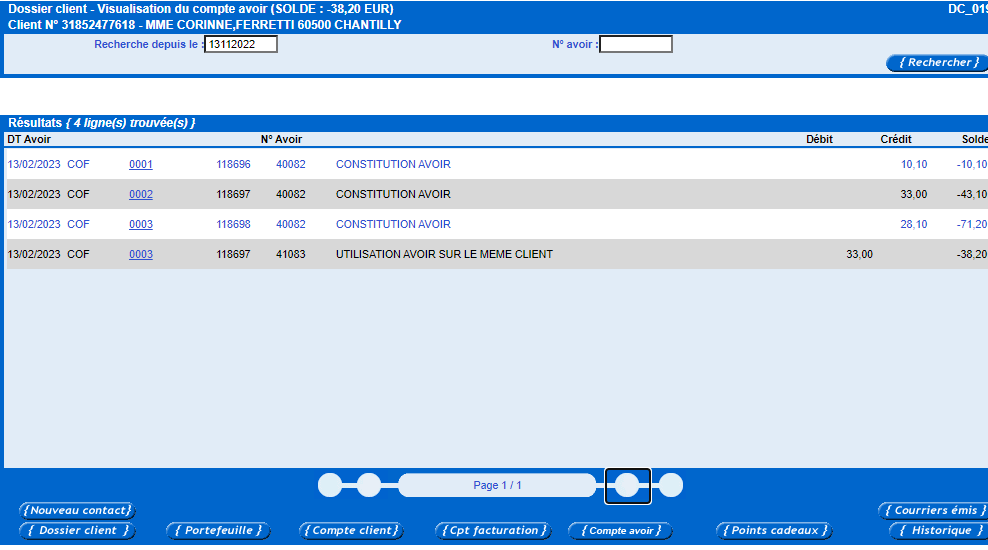Viewport: 988px width, 550px height.
Task: Focus the Recherche depuis le date field
Action: tap(241, 44)
